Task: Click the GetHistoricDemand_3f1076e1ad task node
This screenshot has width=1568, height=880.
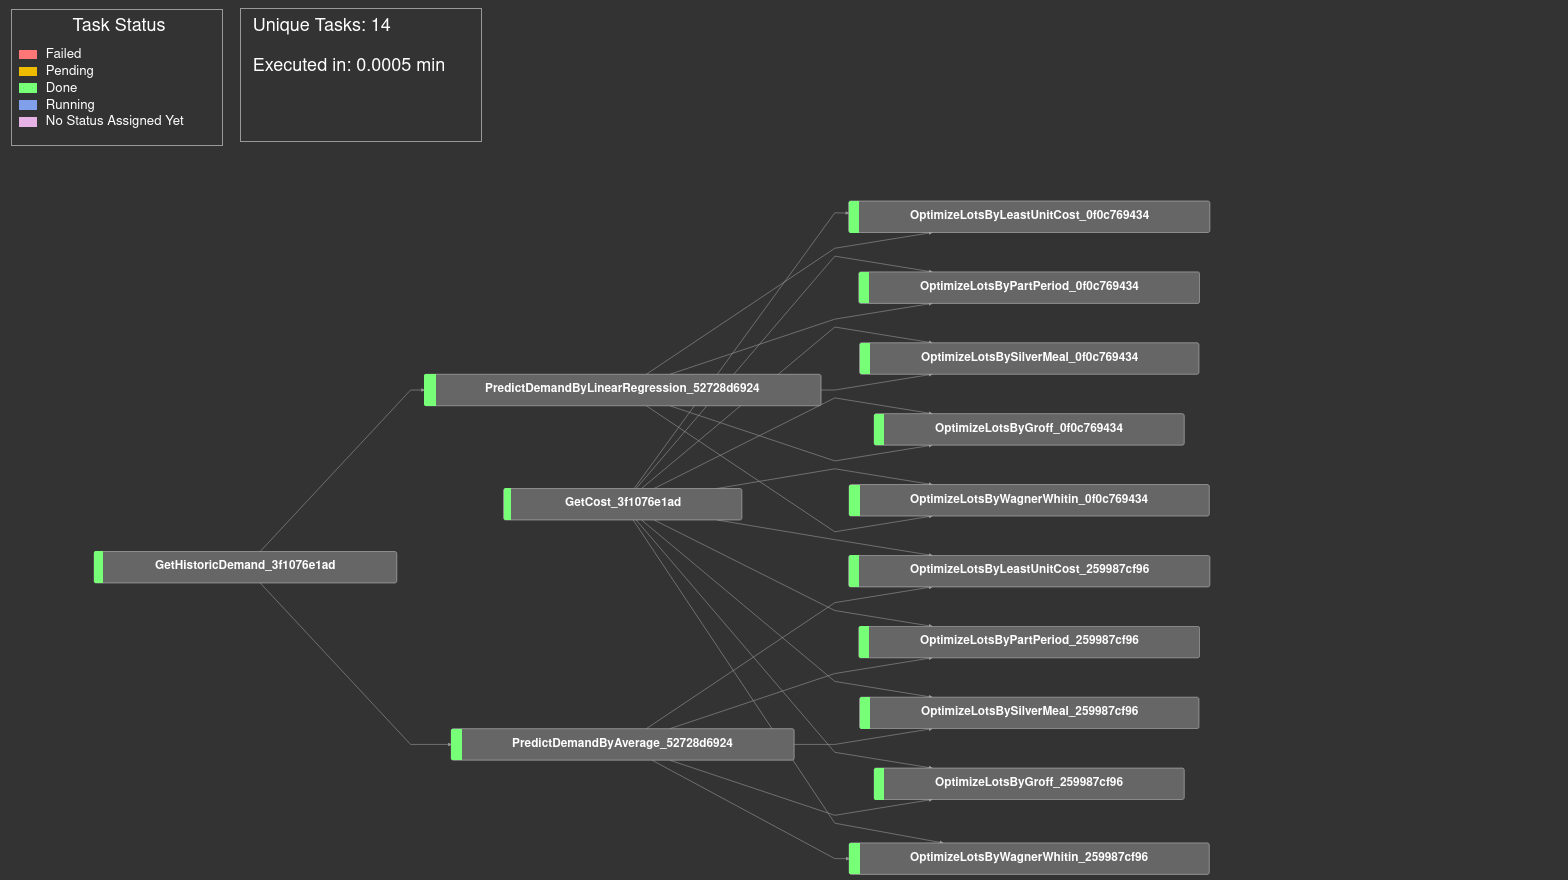Action: tap(245, 566)
